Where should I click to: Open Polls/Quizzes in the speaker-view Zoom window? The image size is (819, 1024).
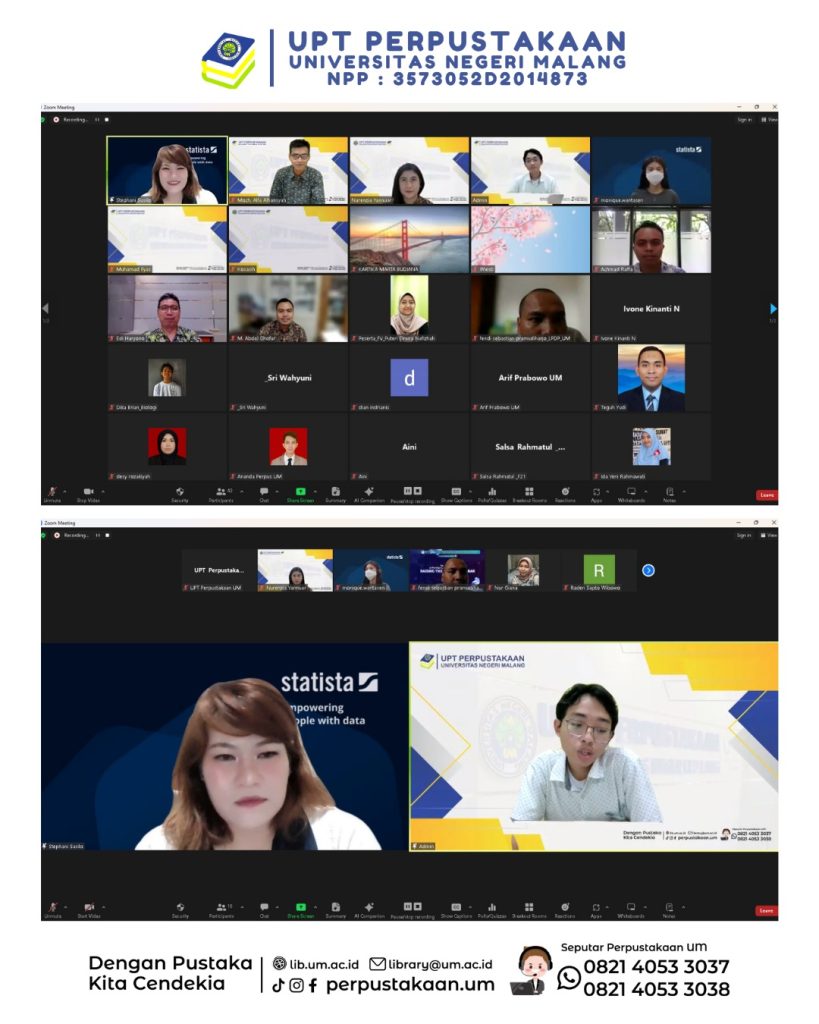pos(492,910)
